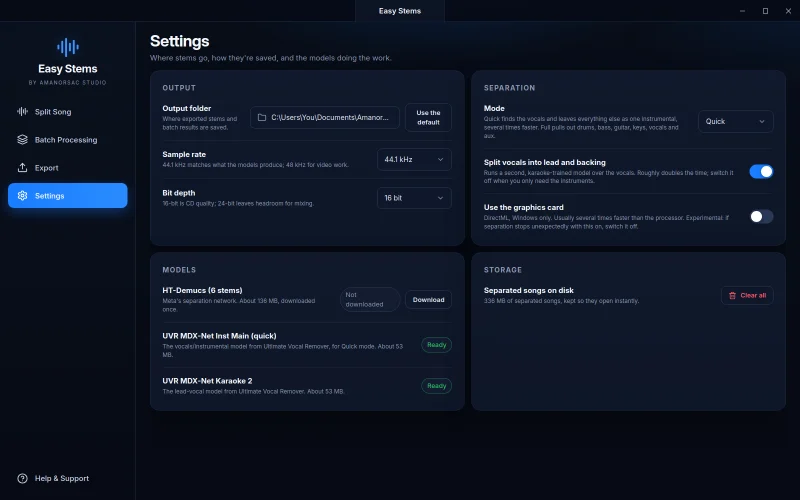Click the HT-Demucs (6 stems) label
The width and height of the screenshot is (800, 500).
pyautogui.click(x=202, y=290)
